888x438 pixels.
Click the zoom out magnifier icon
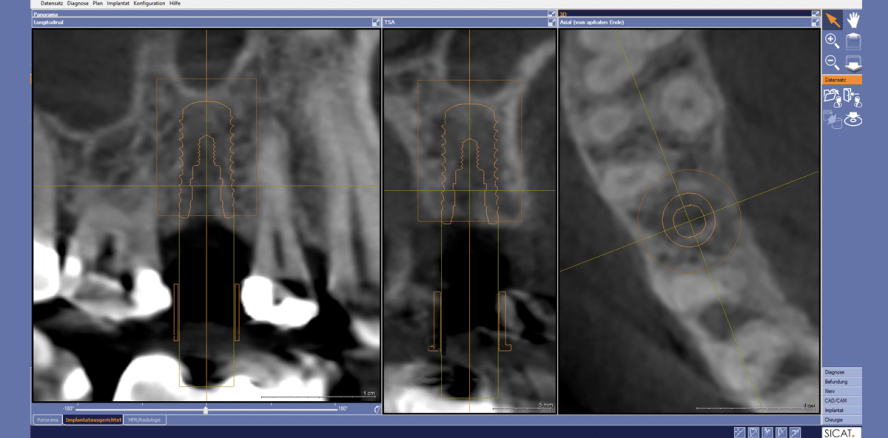point(832,62)
